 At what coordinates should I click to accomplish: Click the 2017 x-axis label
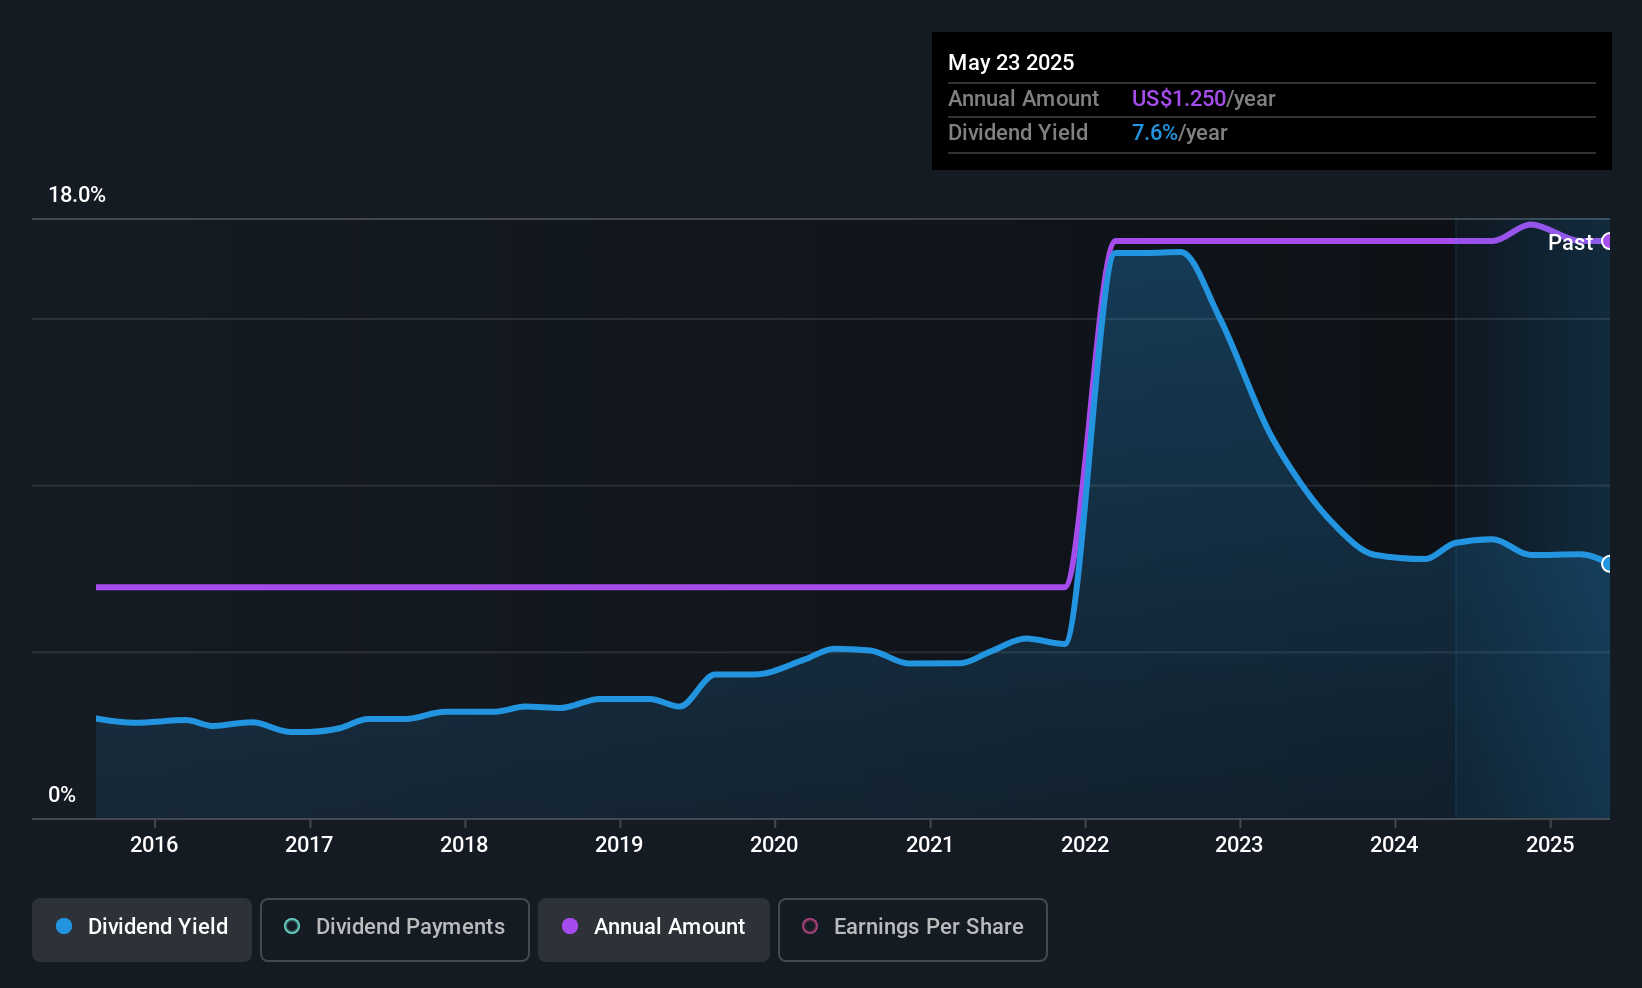(309, 845)
